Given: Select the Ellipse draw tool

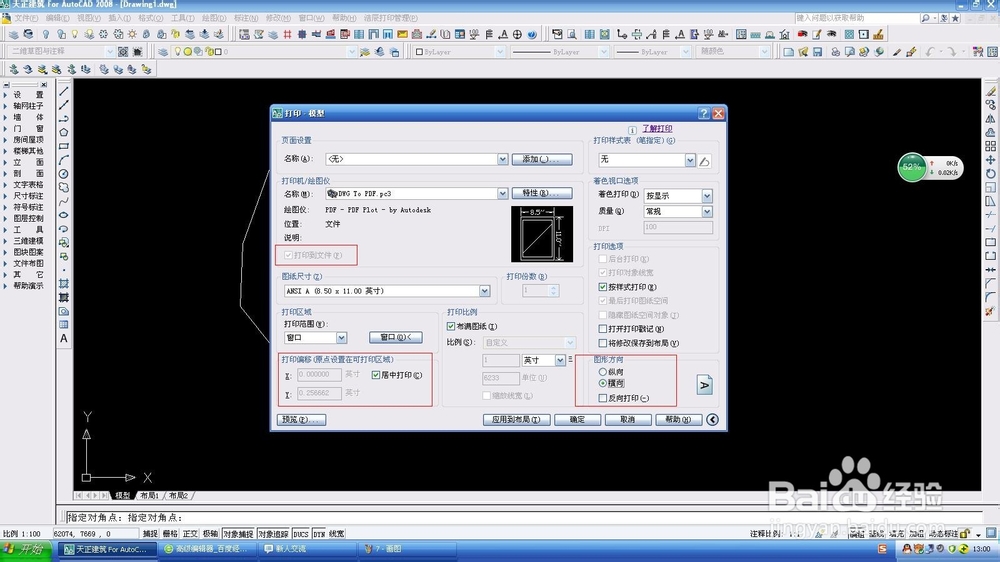Looking at the screenshot, I should pos(64,215).
